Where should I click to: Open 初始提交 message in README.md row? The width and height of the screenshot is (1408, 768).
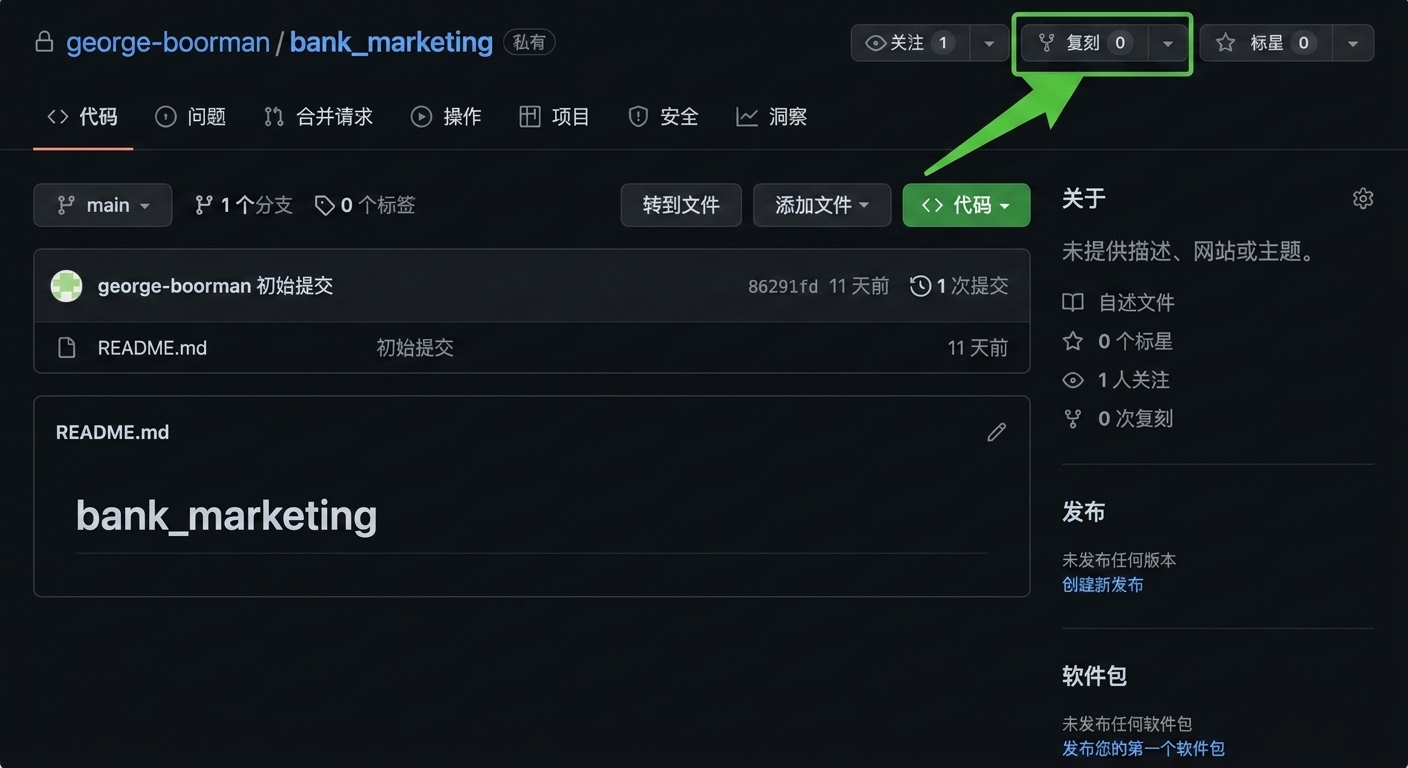pos(415,348)
